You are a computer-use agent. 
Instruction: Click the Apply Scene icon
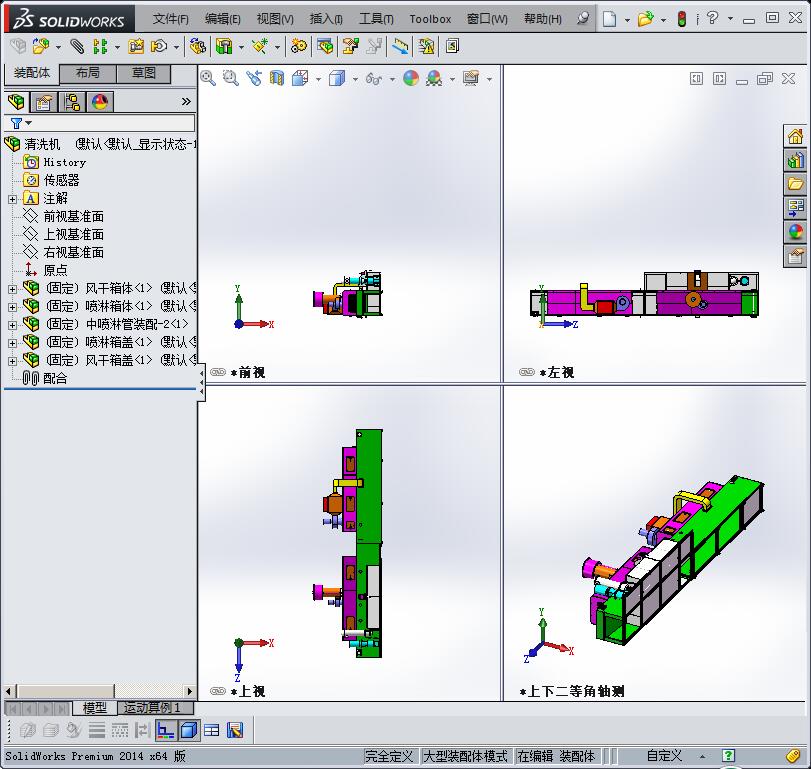click(x=434, y=78)
